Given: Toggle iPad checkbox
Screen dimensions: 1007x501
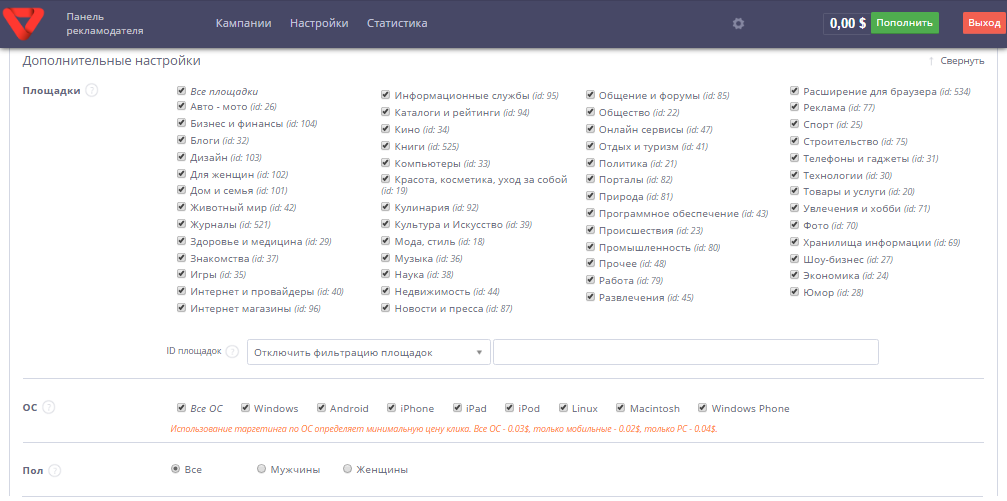Looking at the screenshot, I should click(x=457, y=408).
